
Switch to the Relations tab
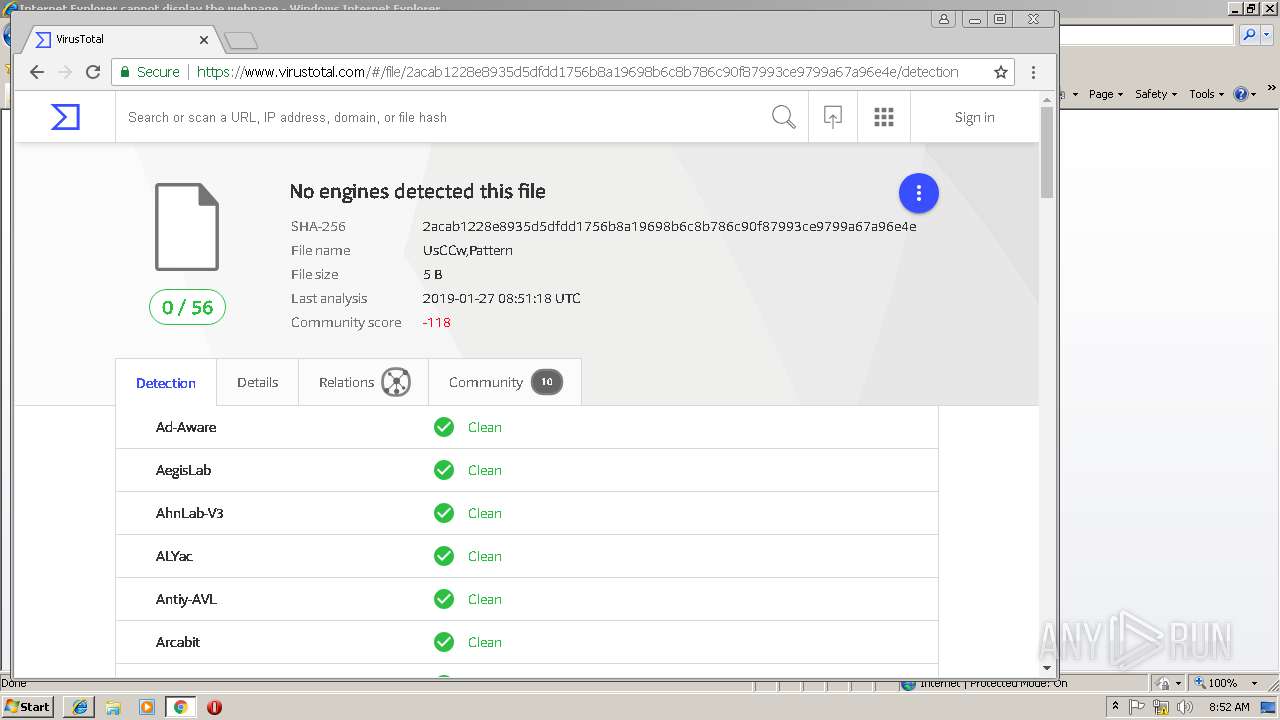[364, 382]
